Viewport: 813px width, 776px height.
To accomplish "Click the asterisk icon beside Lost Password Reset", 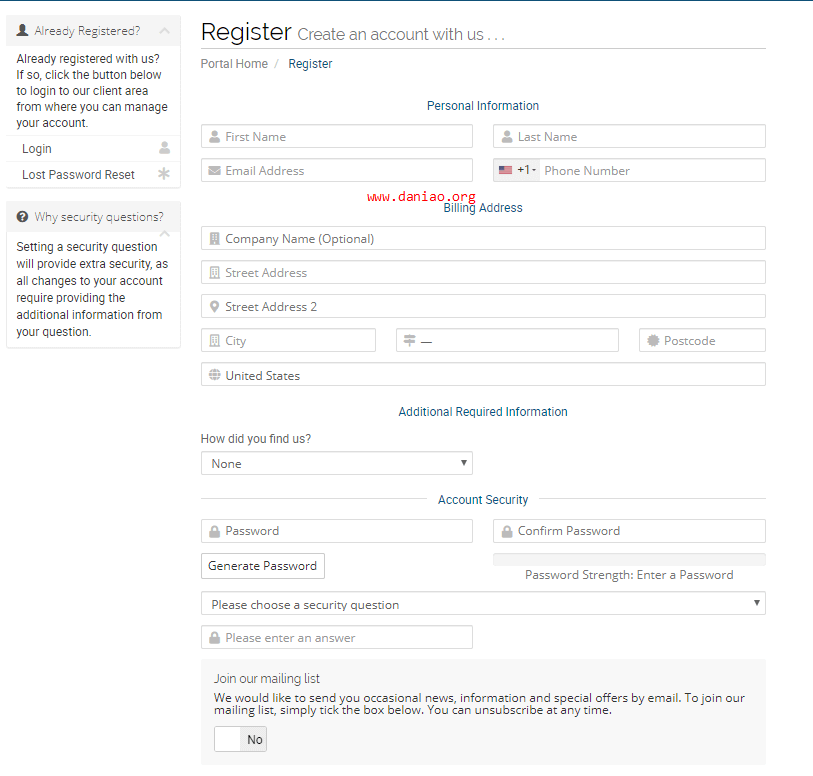I will tap(165, 174).
